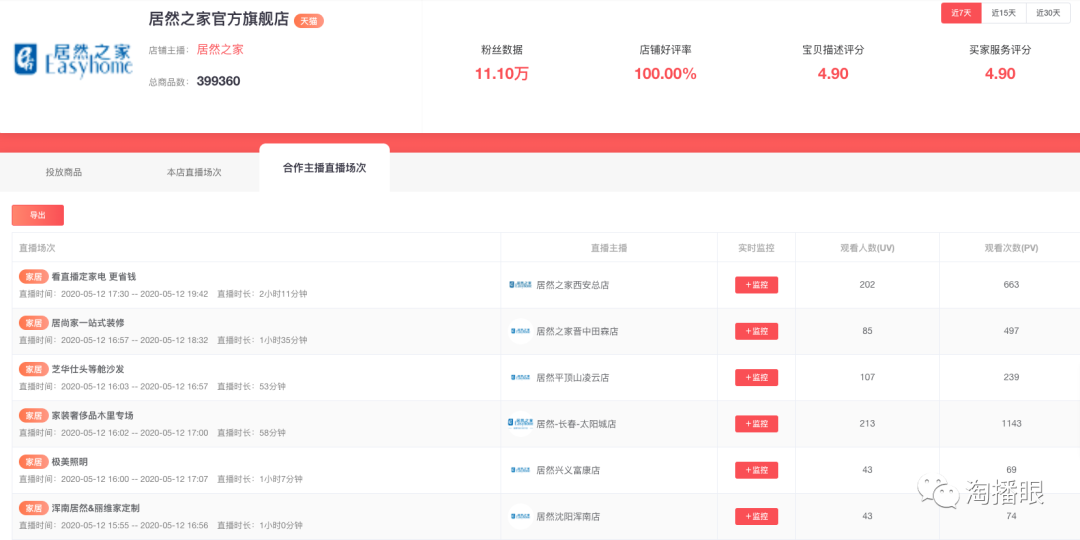Click PV value 1143
The width and height of the screenshot is (1080, 540).
pyautogui.click(x=1011, y=424)
